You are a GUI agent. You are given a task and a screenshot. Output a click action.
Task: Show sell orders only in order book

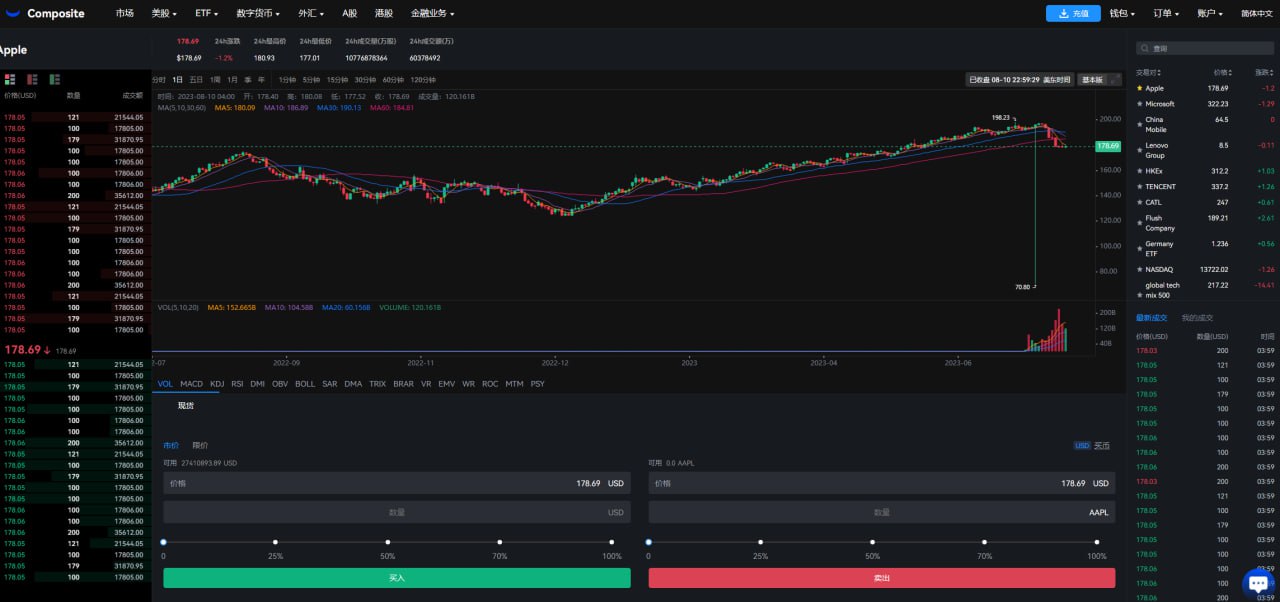pos(33,79)
